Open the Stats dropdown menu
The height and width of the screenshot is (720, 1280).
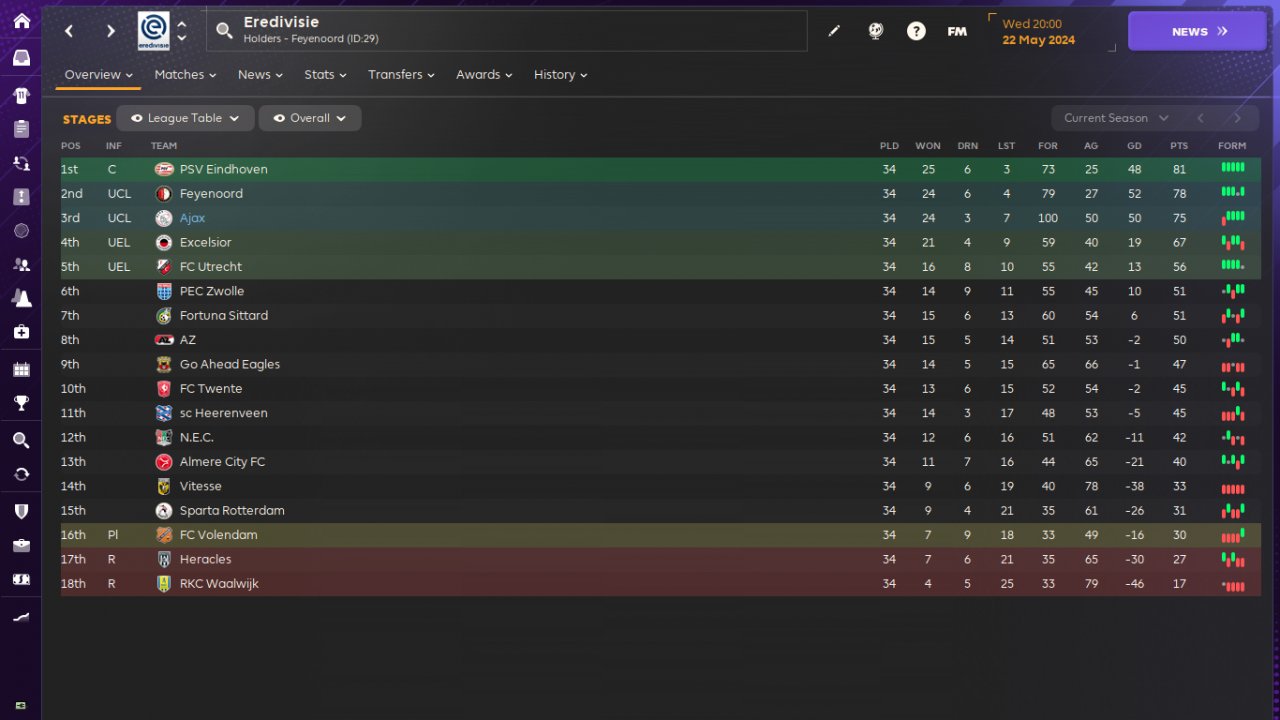point(325,75)
